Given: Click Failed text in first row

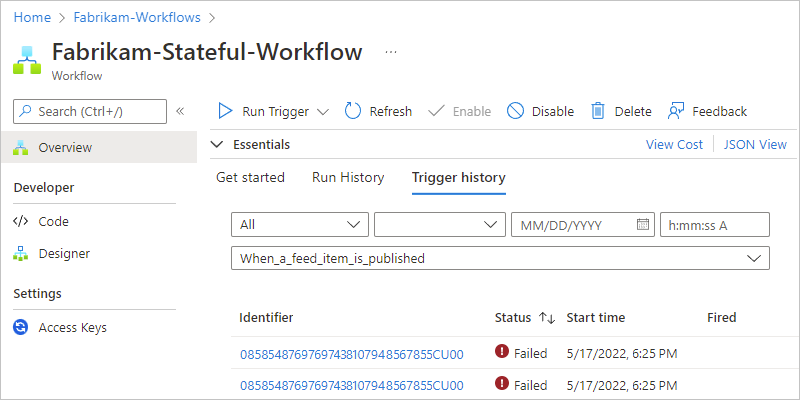Looking at the screenshot, I should pyautogui.click(x=530, y=354).
